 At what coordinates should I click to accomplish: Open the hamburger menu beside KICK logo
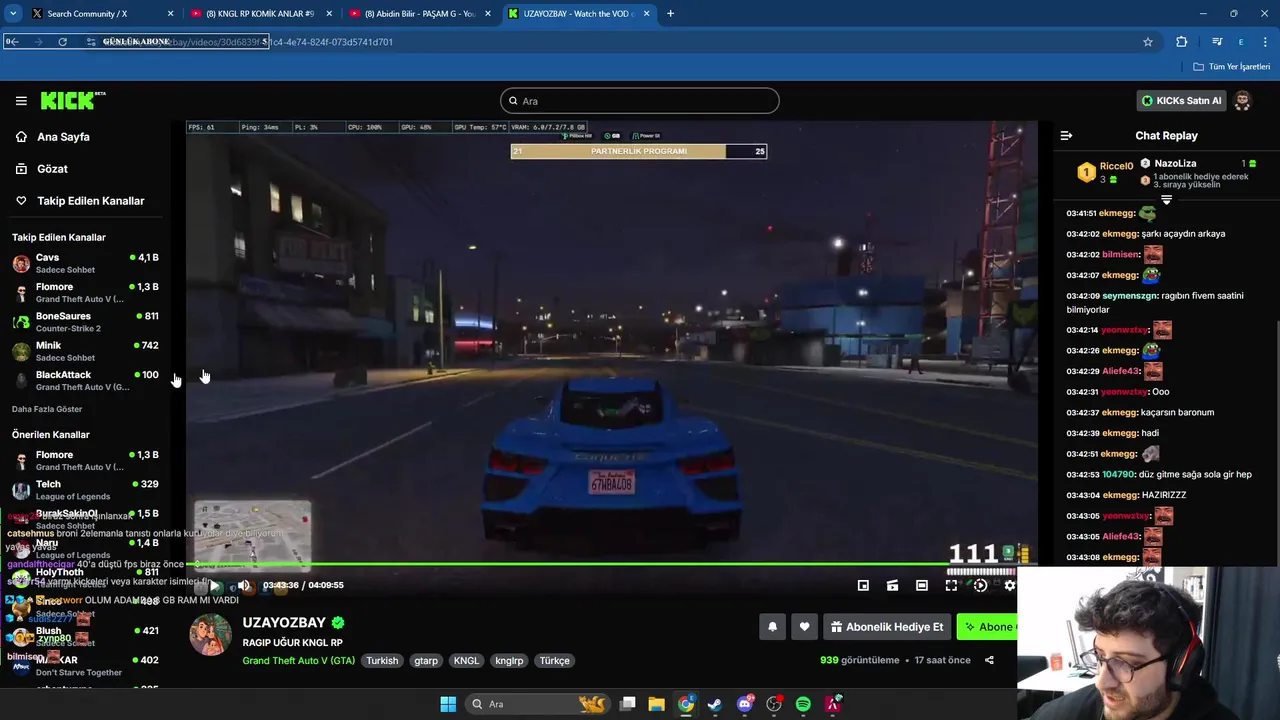pos(21,101)
